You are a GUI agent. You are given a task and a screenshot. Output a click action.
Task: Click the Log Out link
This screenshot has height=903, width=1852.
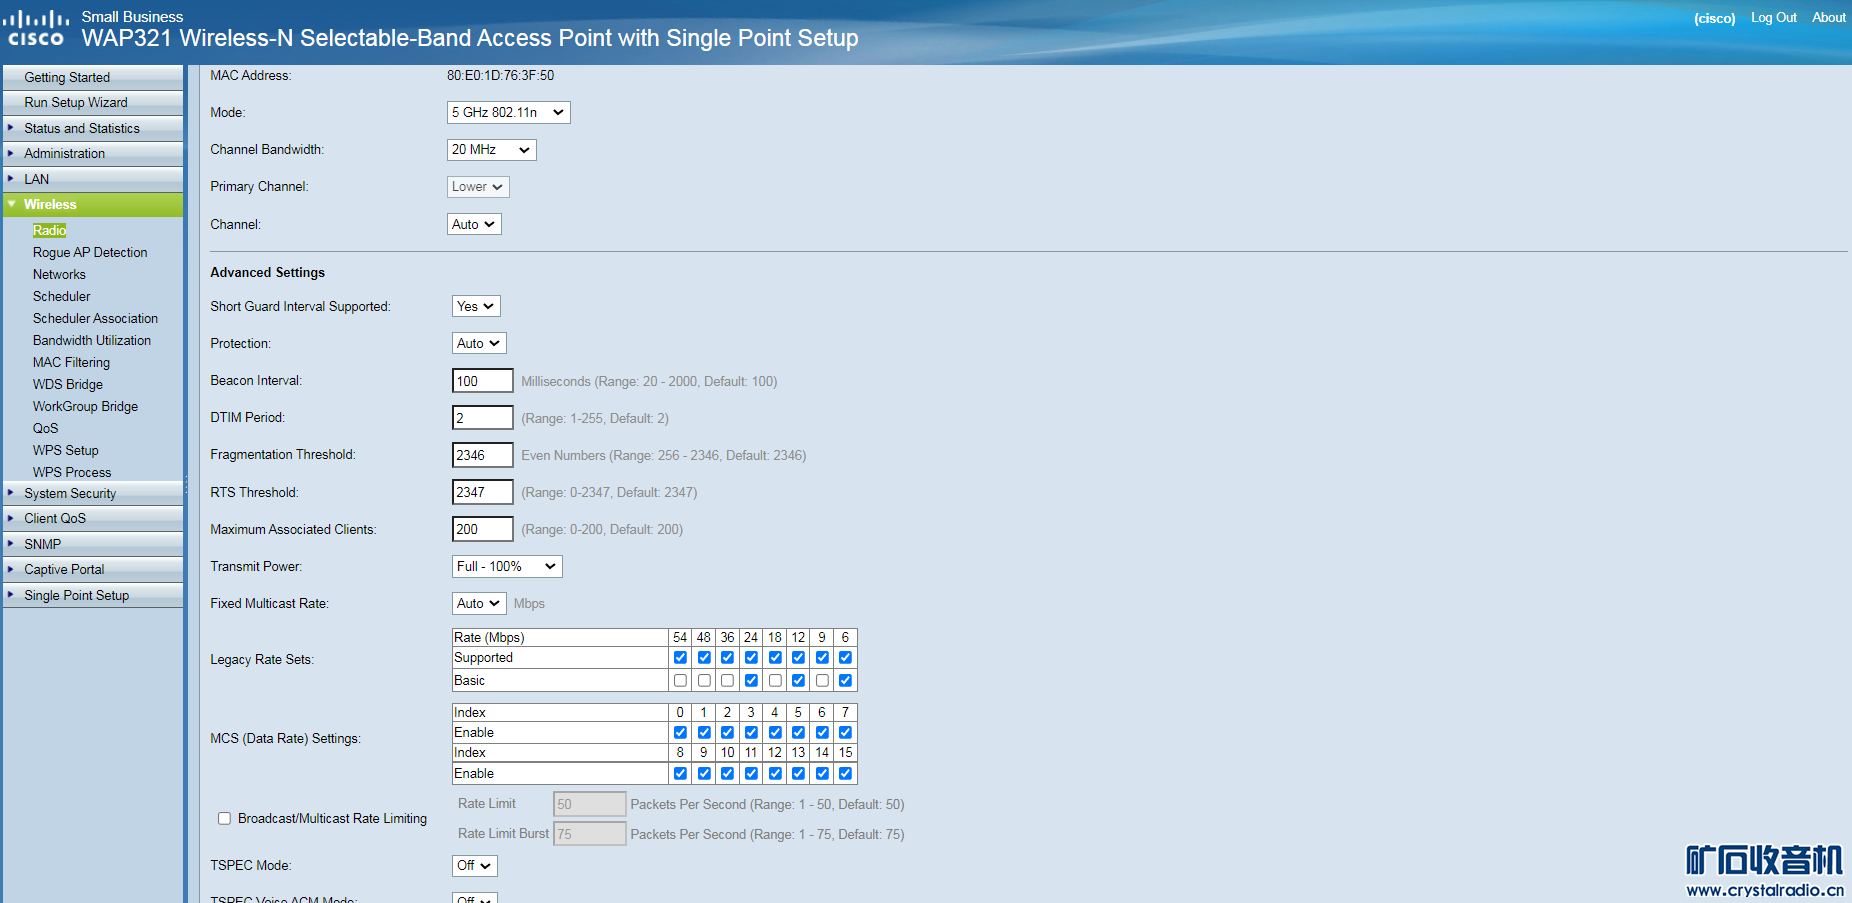[x=1773, y=17]
